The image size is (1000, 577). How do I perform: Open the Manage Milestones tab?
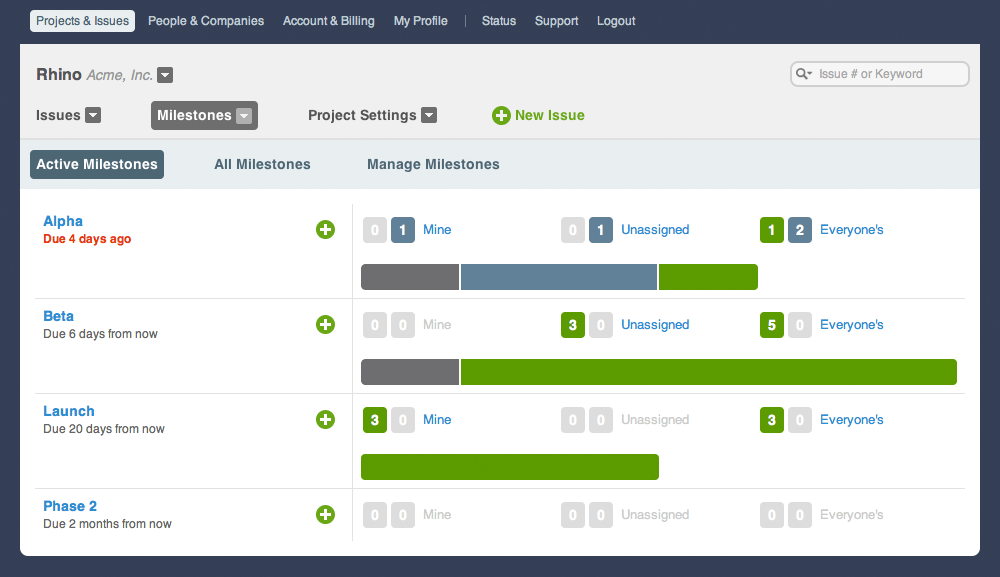click(433, 164)
